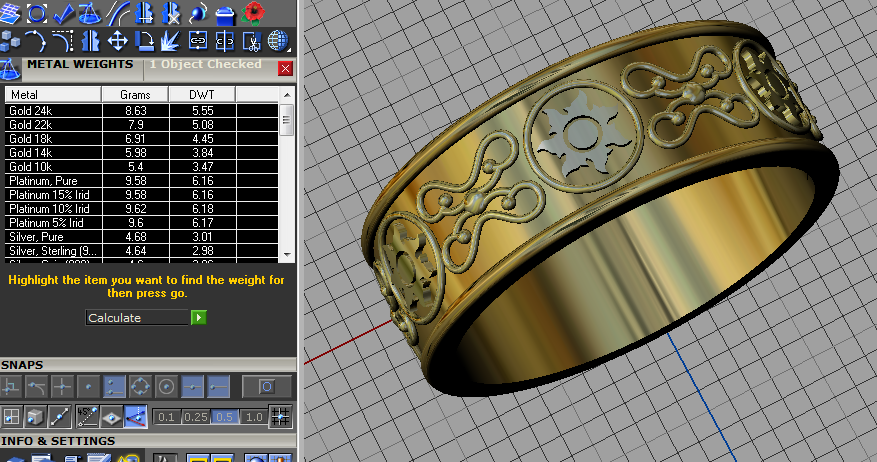Click the metal list scrollbar down arrow
This screenshot has width=877, height=462.
287,255
